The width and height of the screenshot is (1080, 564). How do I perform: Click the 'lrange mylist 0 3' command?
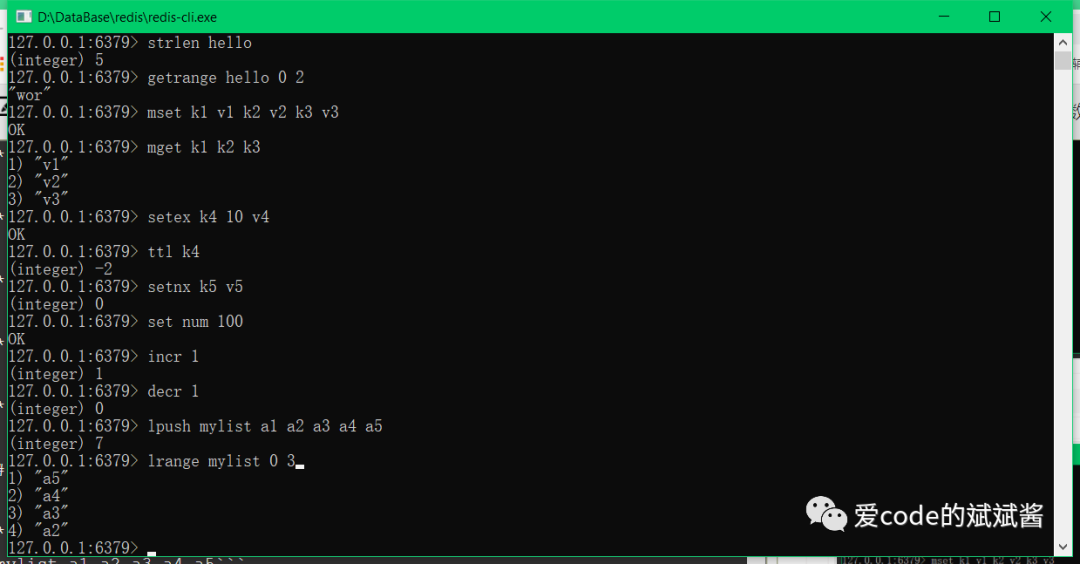click(x=221, y=461)
